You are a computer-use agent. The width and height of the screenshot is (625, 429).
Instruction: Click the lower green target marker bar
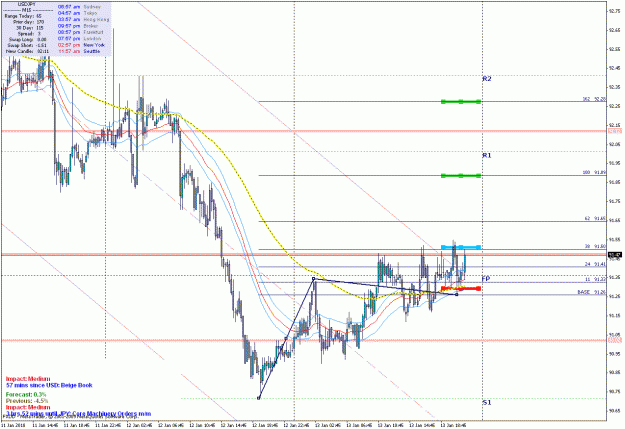tap(461, 175)
